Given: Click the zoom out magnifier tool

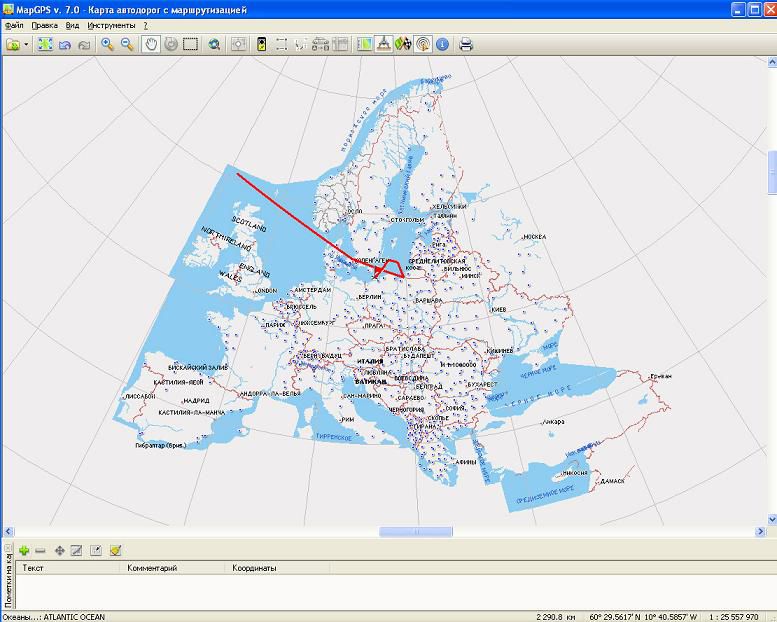Looking at the screenshot, I should pyautogui.click(x=127, y=44).
